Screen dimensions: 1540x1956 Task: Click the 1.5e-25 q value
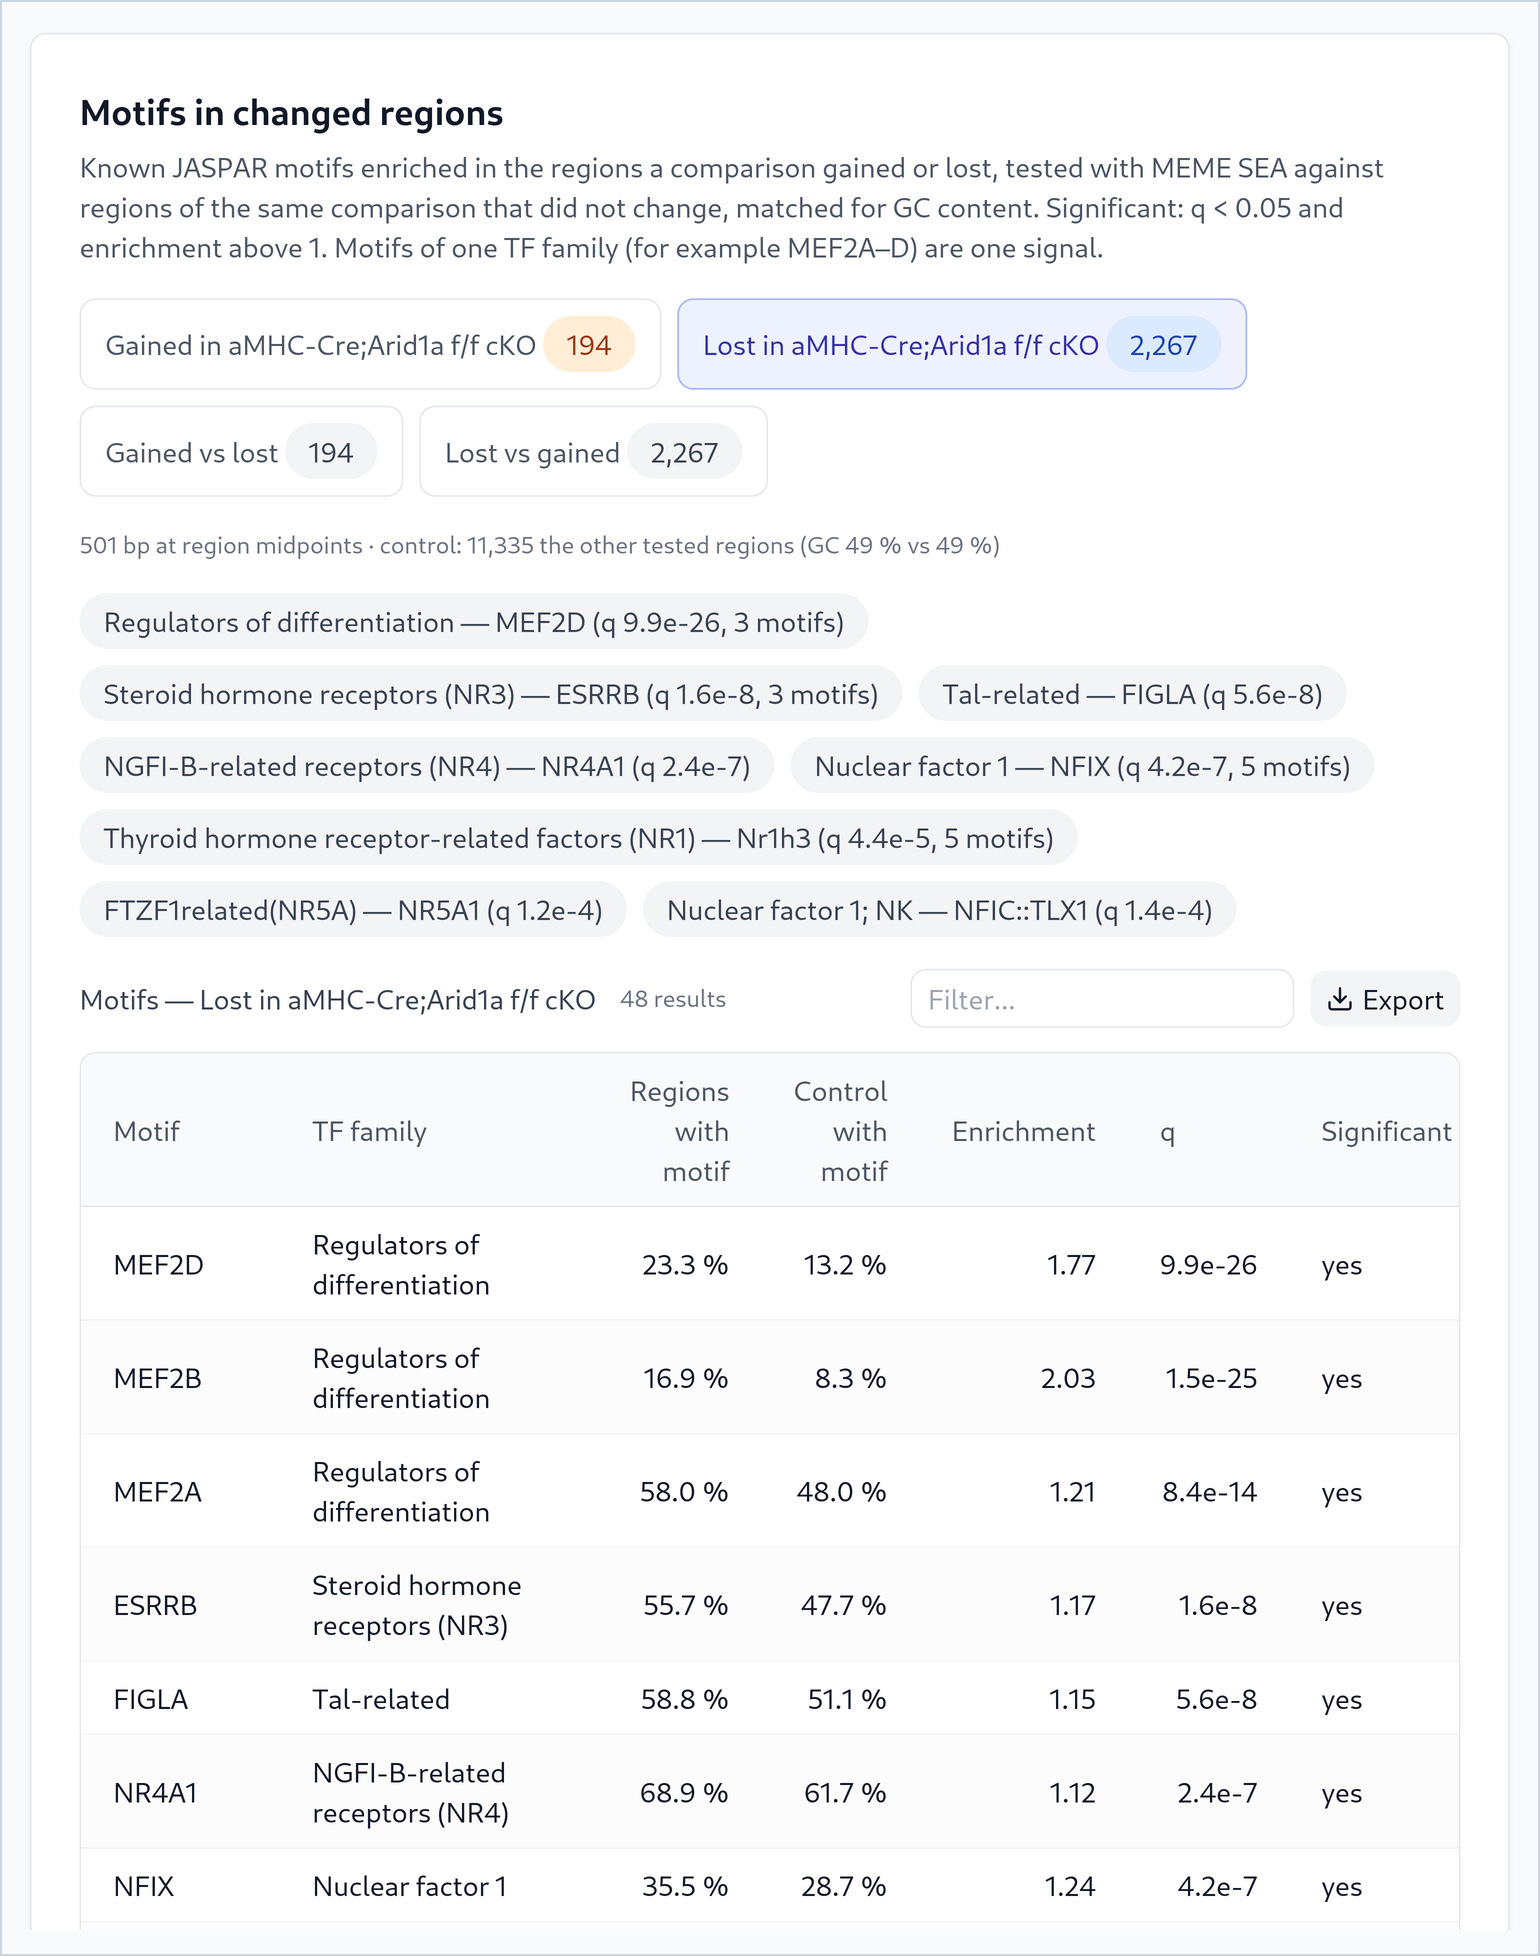pyautogui.click(x=1211, y=1378)
